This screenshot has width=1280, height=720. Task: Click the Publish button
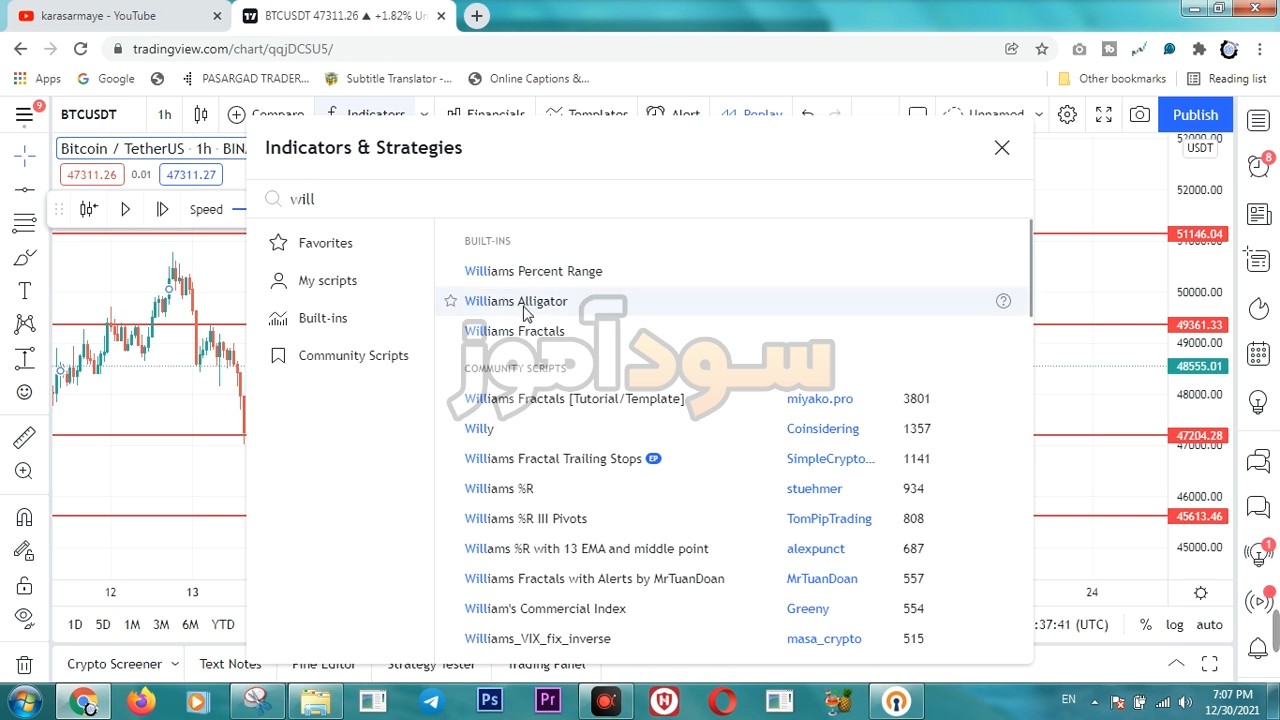pyautogui.click(x=1195, y=115)
